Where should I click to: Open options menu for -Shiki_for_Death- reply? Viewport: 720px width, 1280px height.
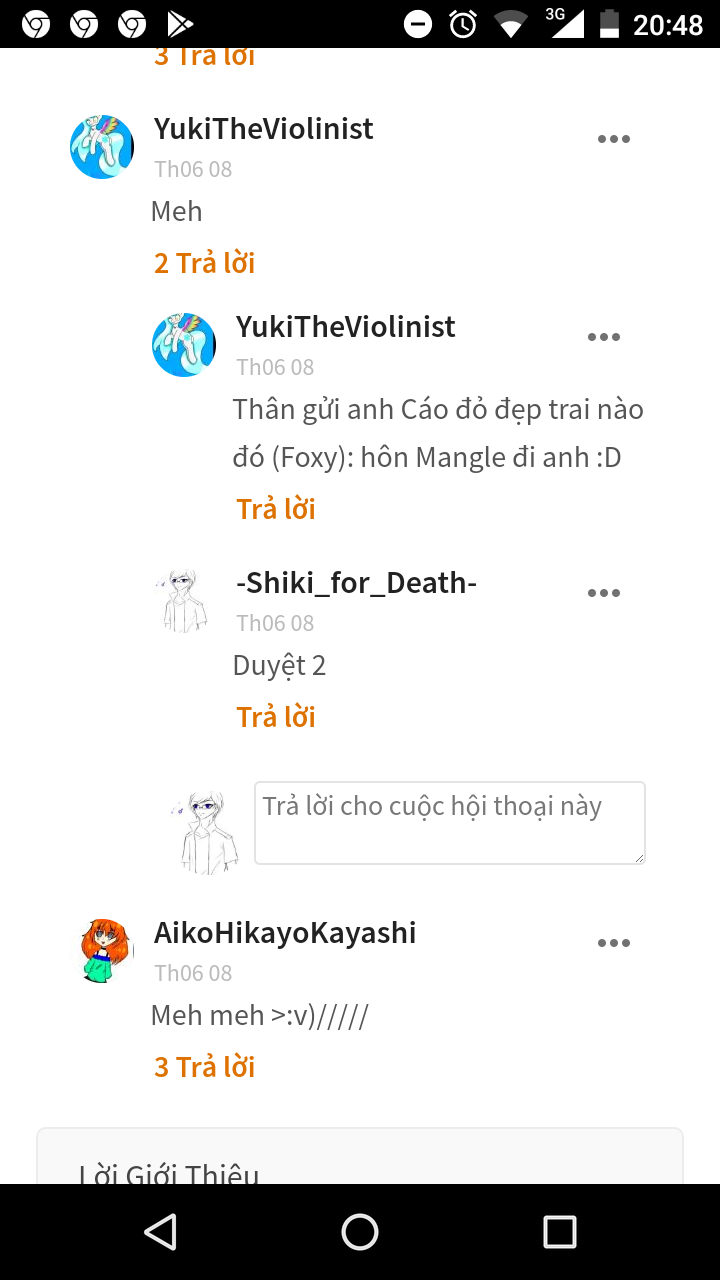point(604,593)
